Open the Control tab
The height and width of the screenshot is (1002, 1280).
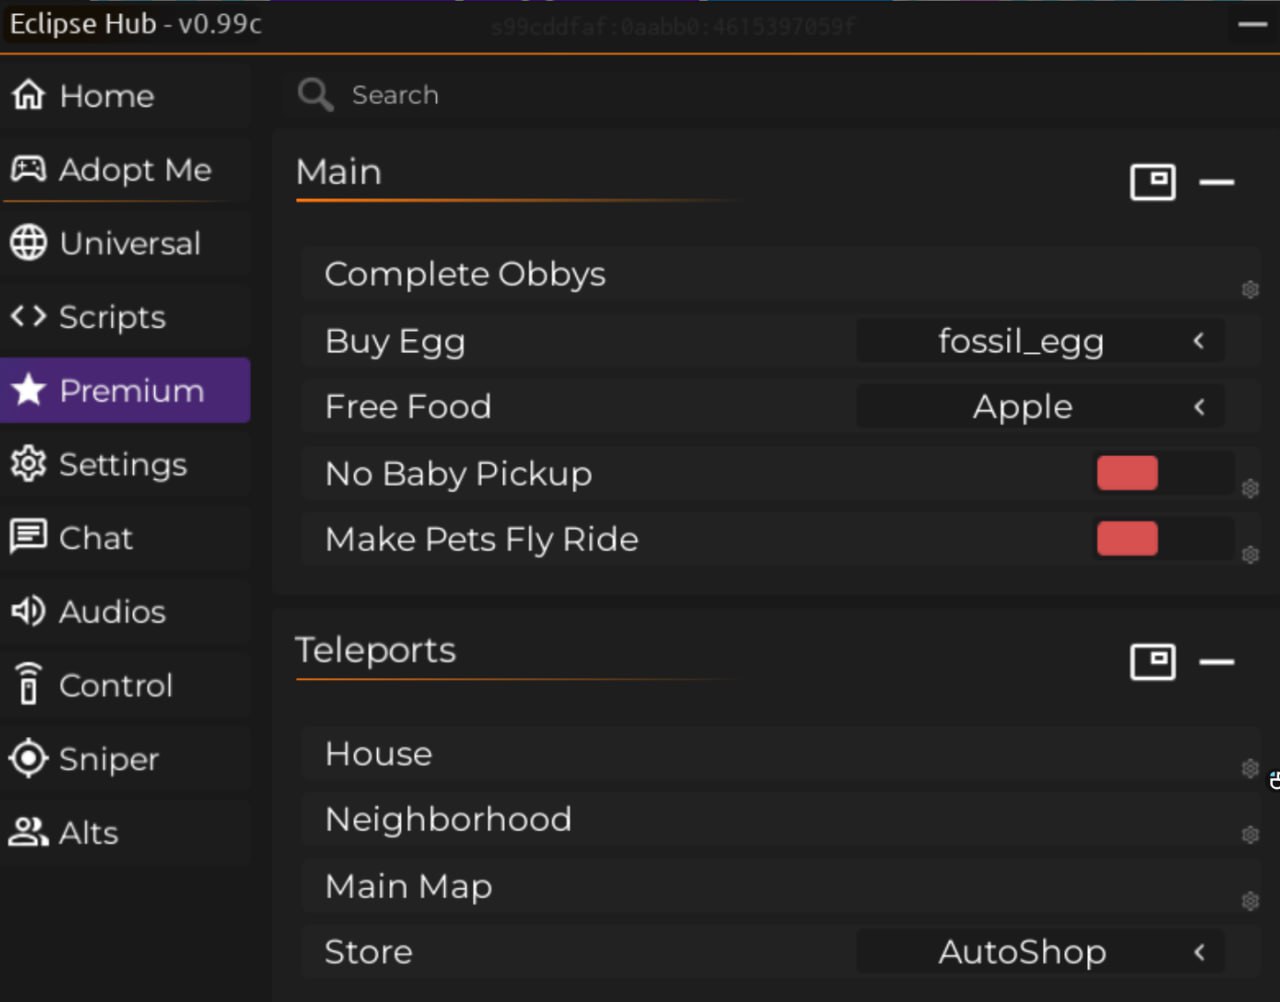pos(125,685)
